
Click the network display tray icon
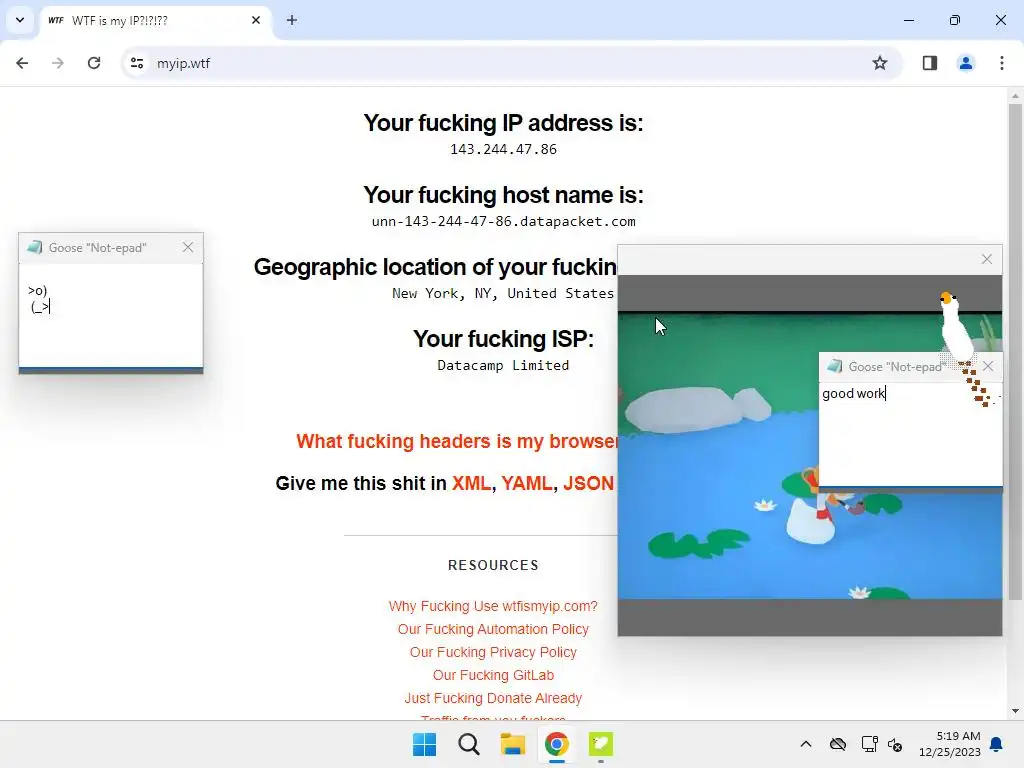pyautogui.click(x=869, y=744)
